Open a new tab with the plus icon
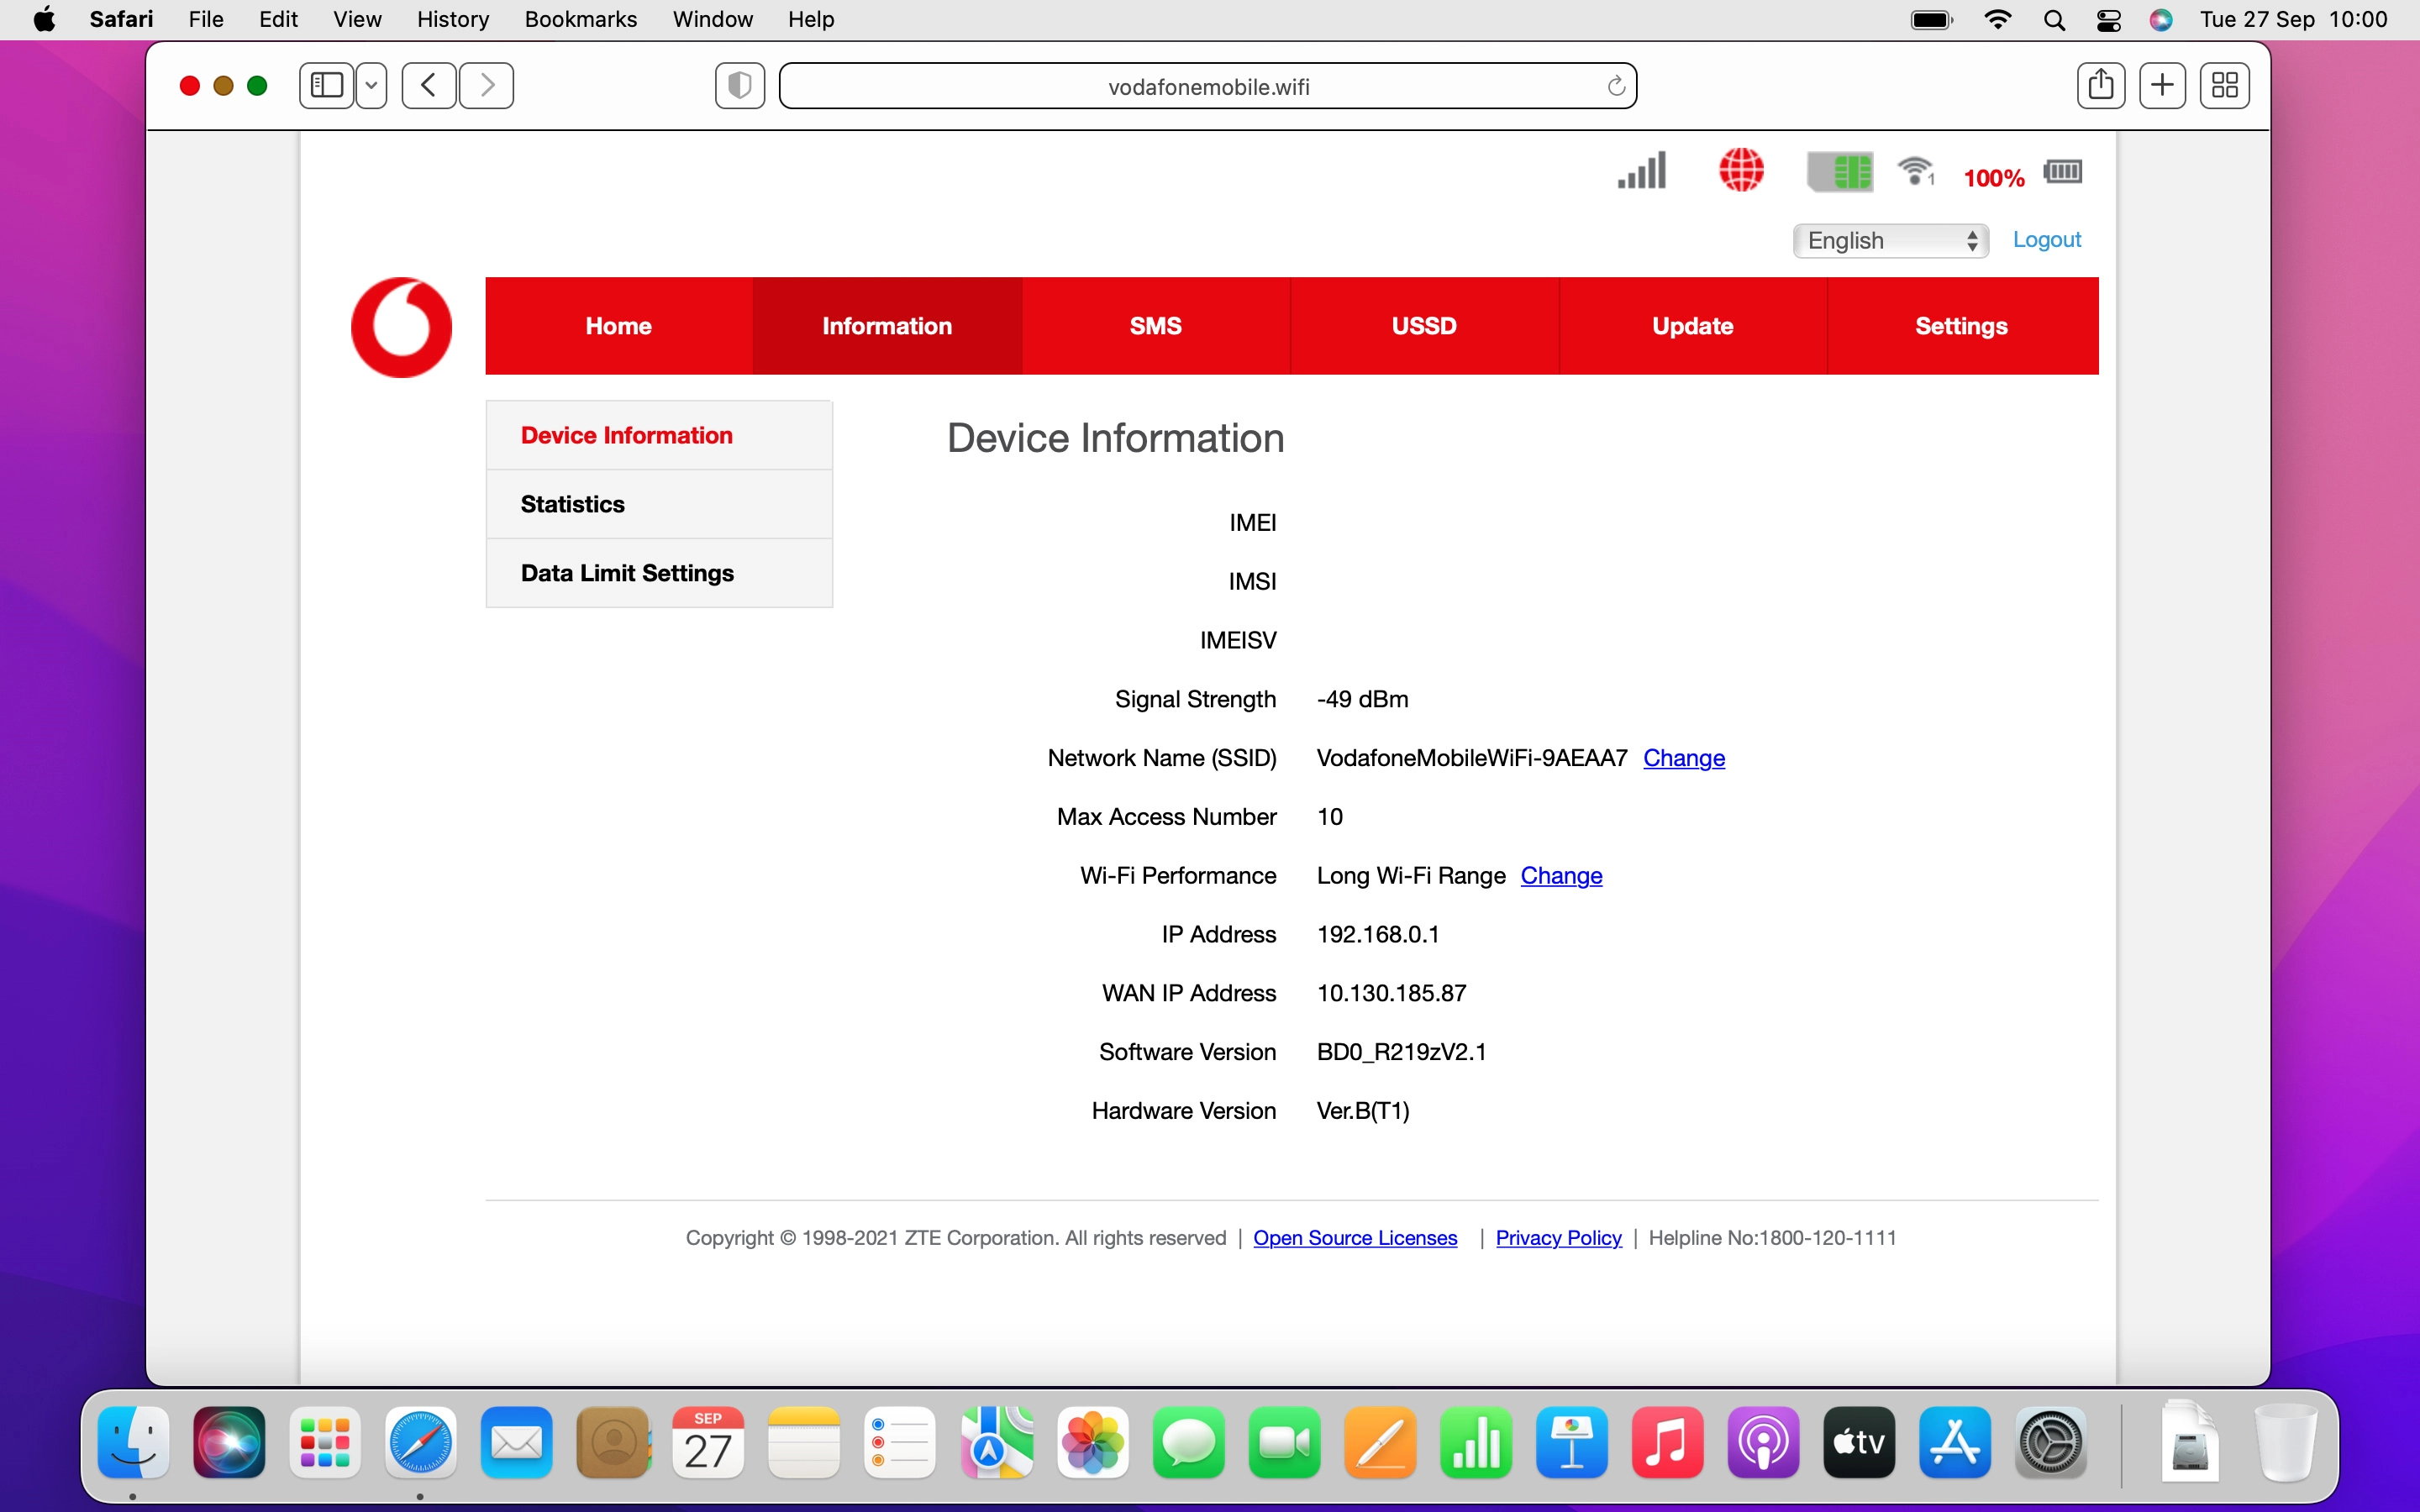2420x1512 pixels. point(2162,85)
